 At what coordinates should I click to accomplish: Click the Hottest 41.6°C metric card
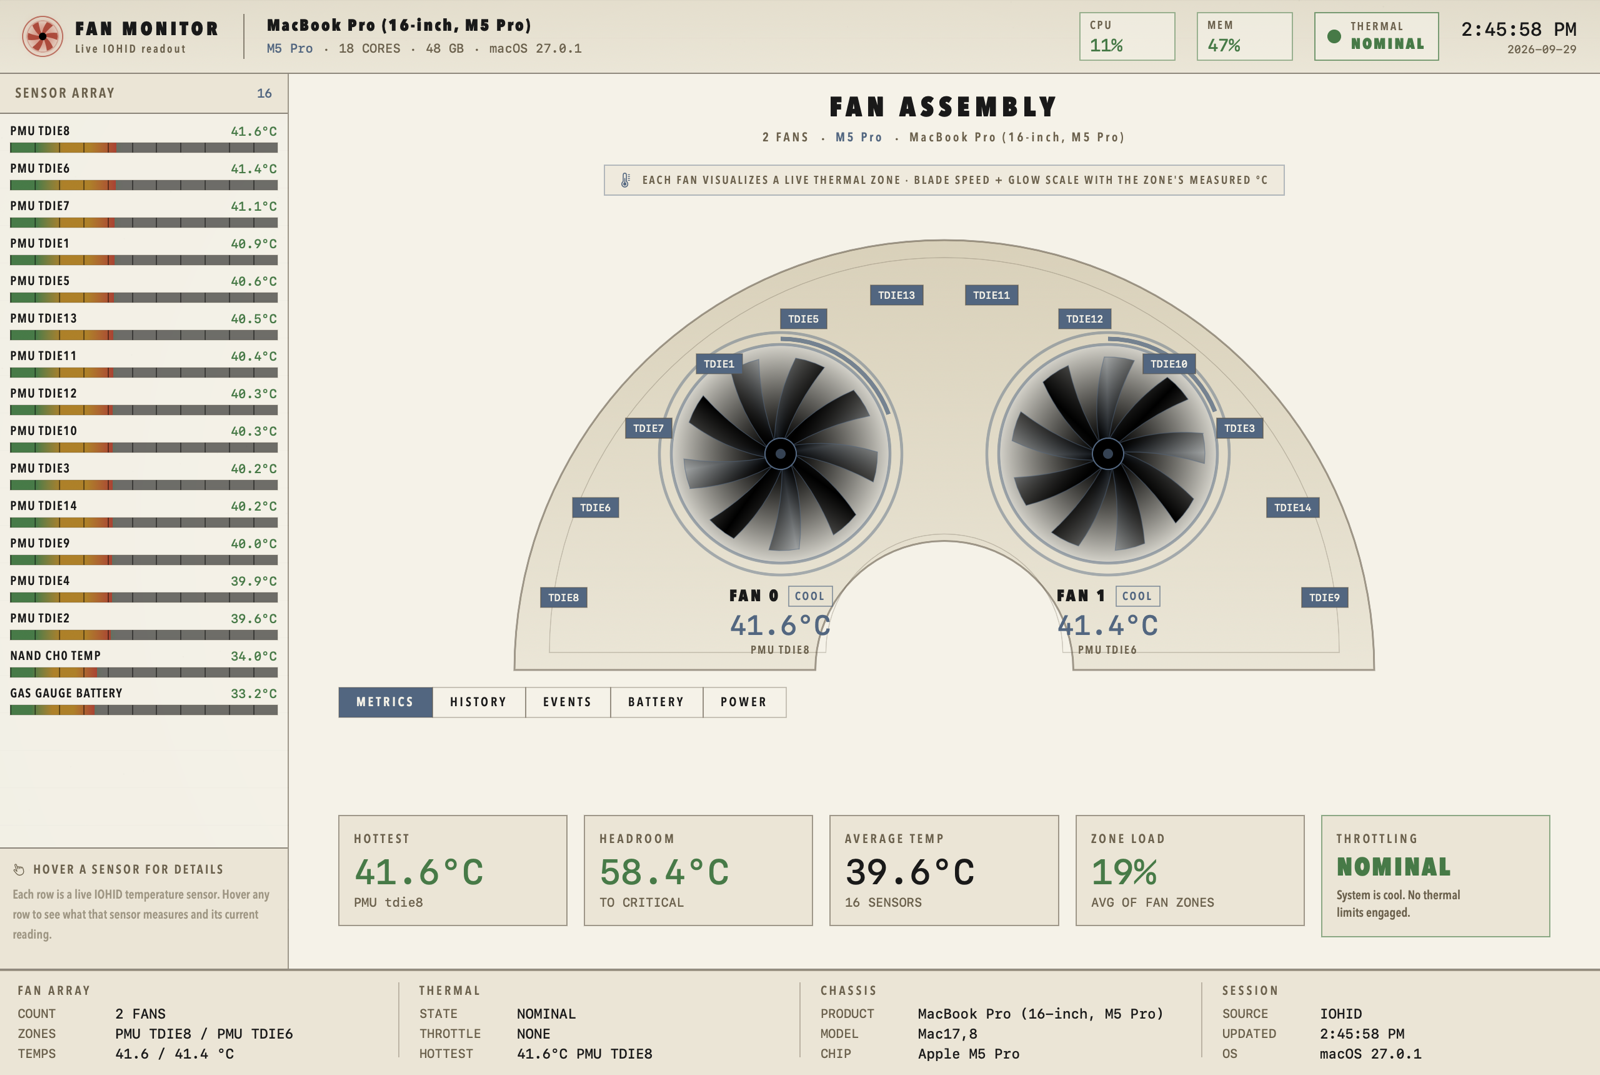coord(453,870)
